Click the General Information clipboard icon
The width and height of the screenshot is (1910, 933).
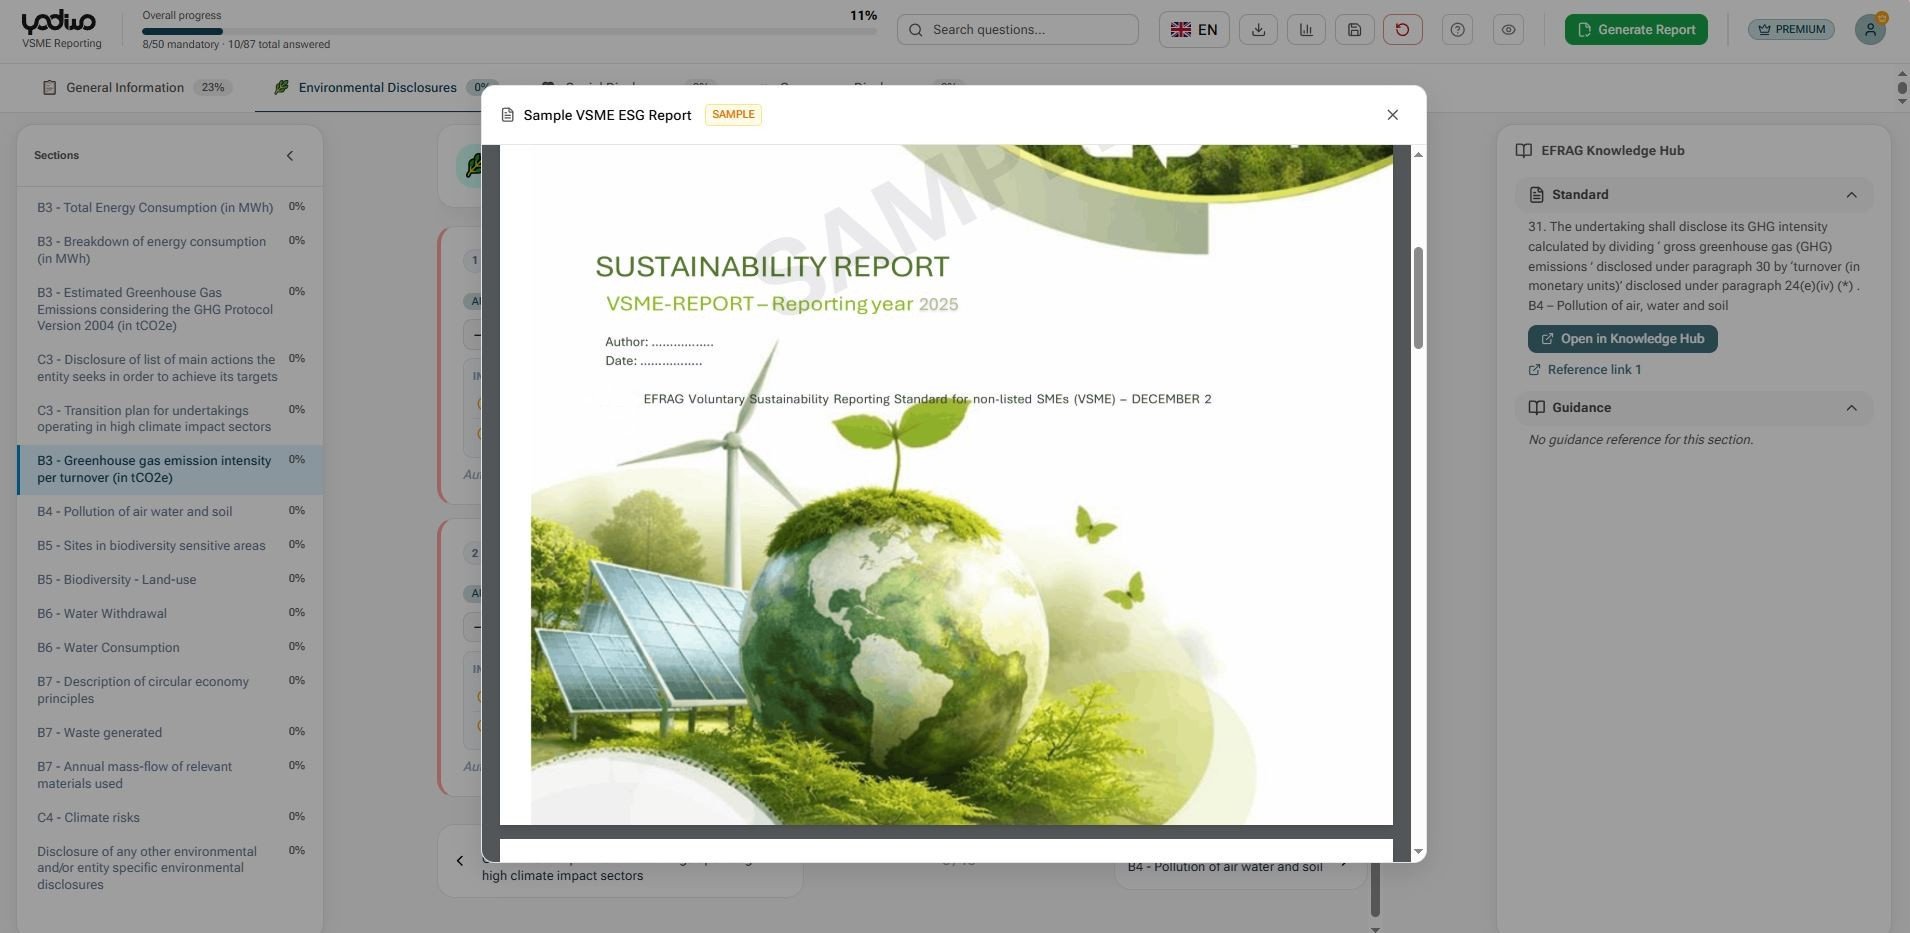click(49, 88)
